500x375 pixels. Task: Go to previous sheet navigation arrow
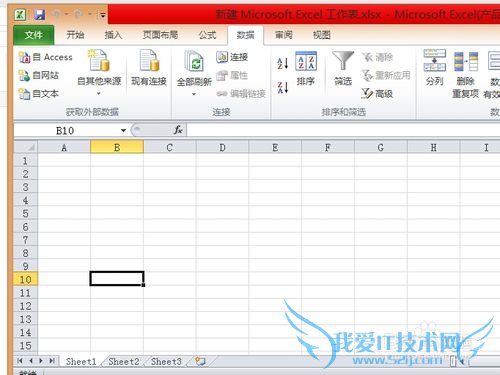tap(31, 361)
